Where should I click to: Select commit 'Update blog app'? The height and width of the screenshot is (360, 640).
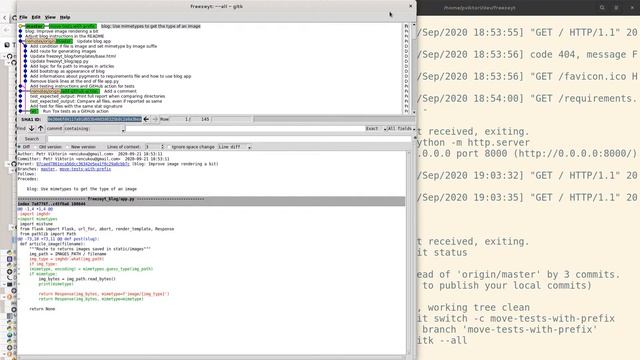94,41
